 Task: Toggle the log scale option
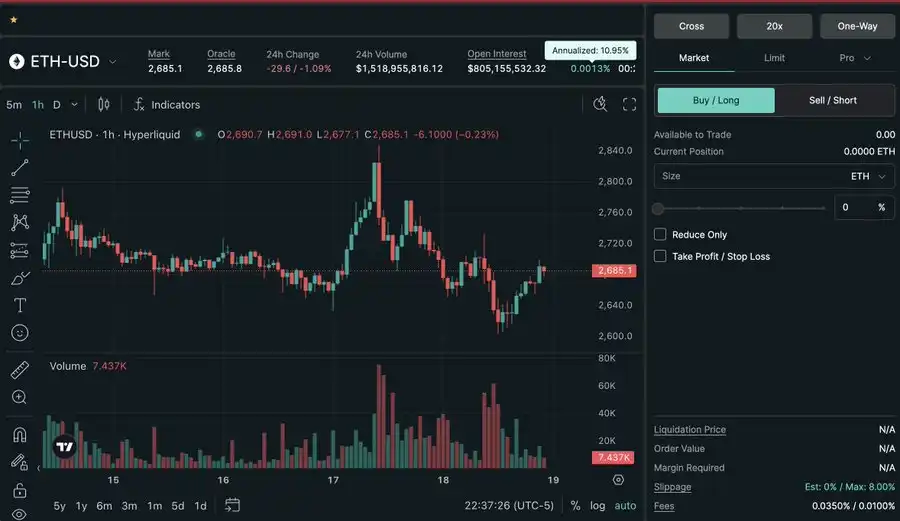pyautogui.click(x=597, y=506)
